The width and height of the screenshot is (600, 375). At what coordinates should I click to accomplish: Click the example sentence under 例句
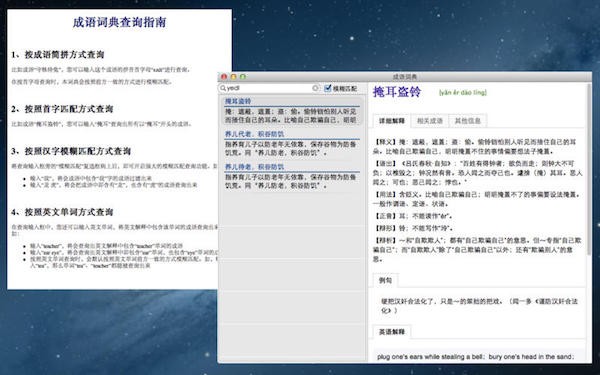[479, 306]
